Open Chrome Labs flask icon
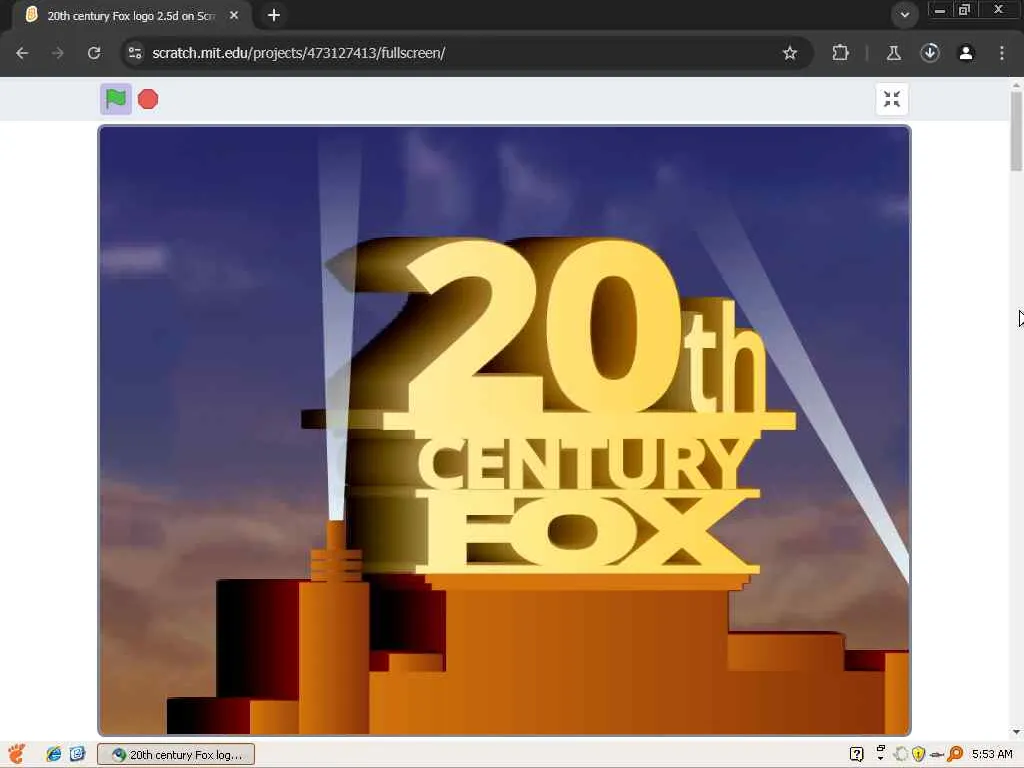1024x768 pixels. coord(893,53)
